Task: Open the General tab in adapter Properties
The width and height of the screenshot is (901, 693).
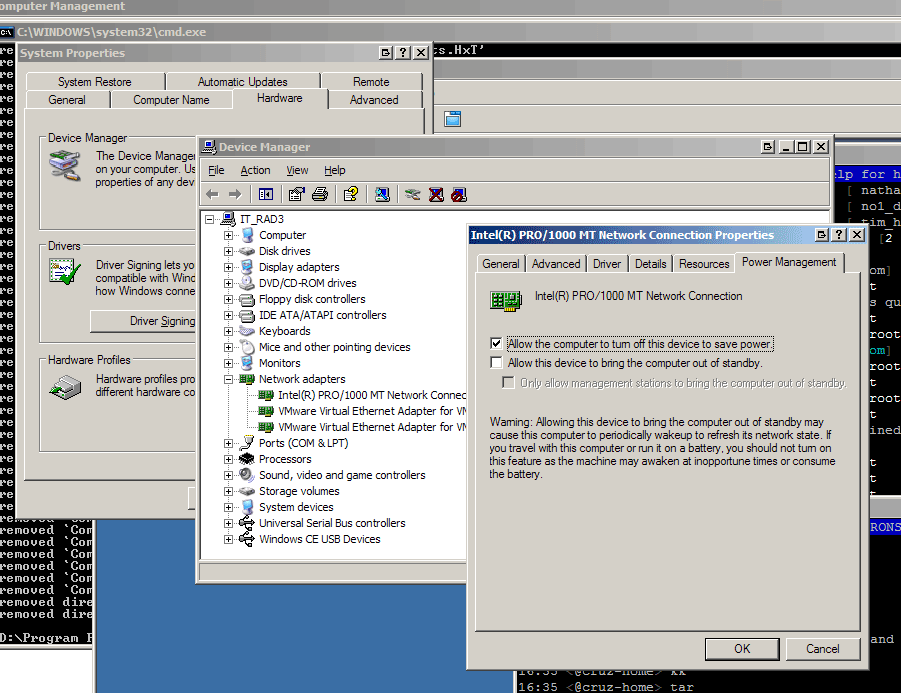Action: pyautogui.click(x=500, y=264)
